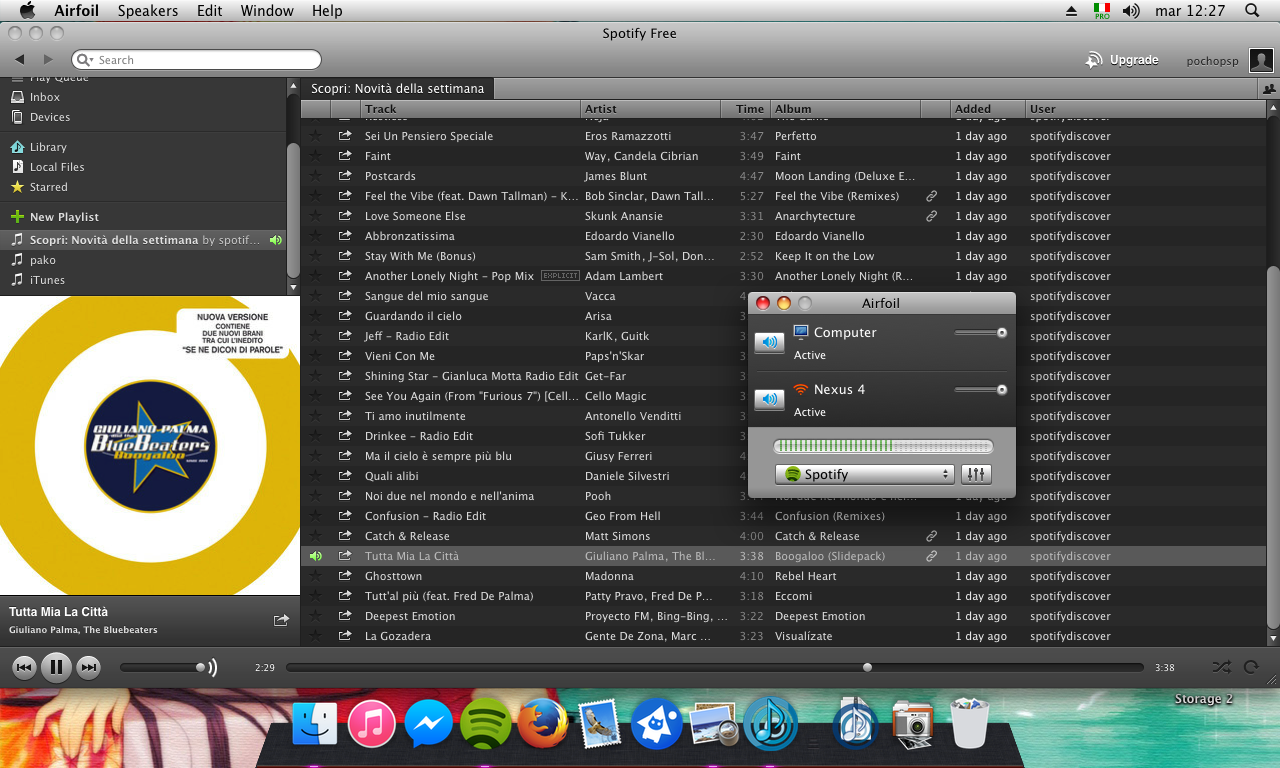Click the Spotify search field
Viewport: 1280px width, 768px height.
coord(196,60)
